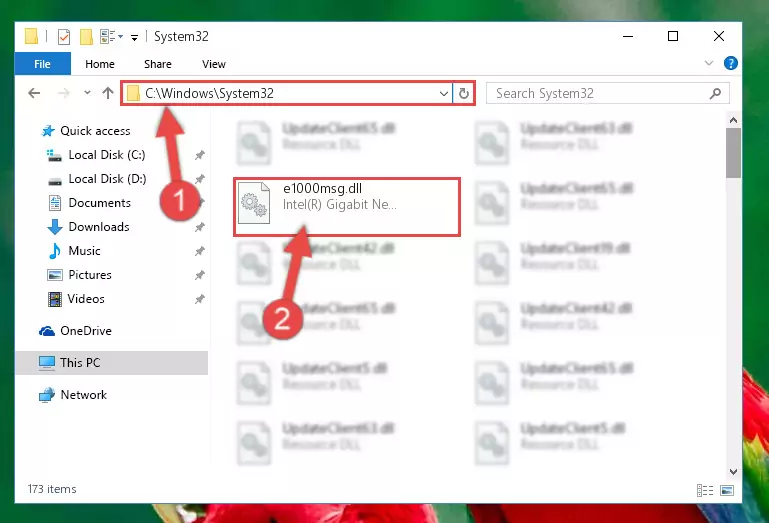Open the blue Help icon
The width and height of the screenshot is (769, 523).
click(730, 63)
